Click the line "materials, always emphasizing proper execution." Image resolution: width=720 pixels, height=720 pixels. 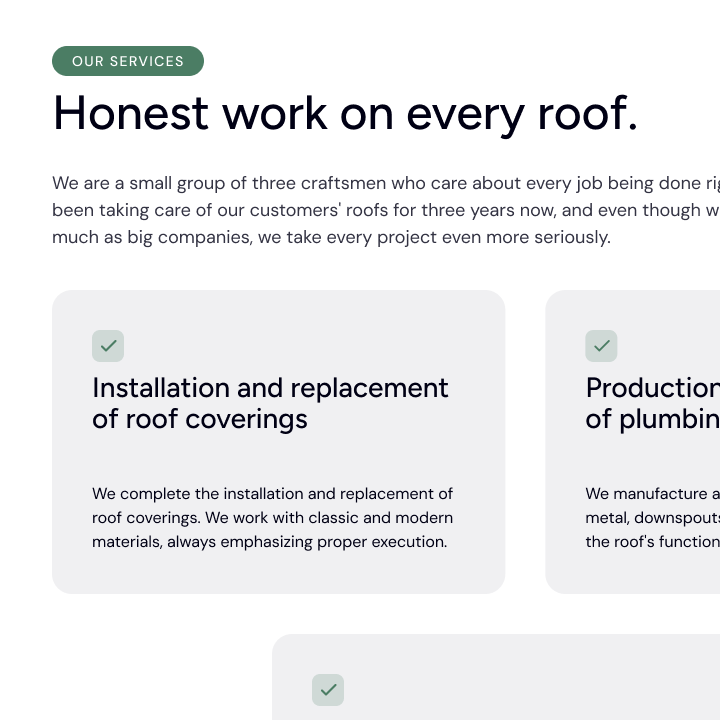coord(269,542)
